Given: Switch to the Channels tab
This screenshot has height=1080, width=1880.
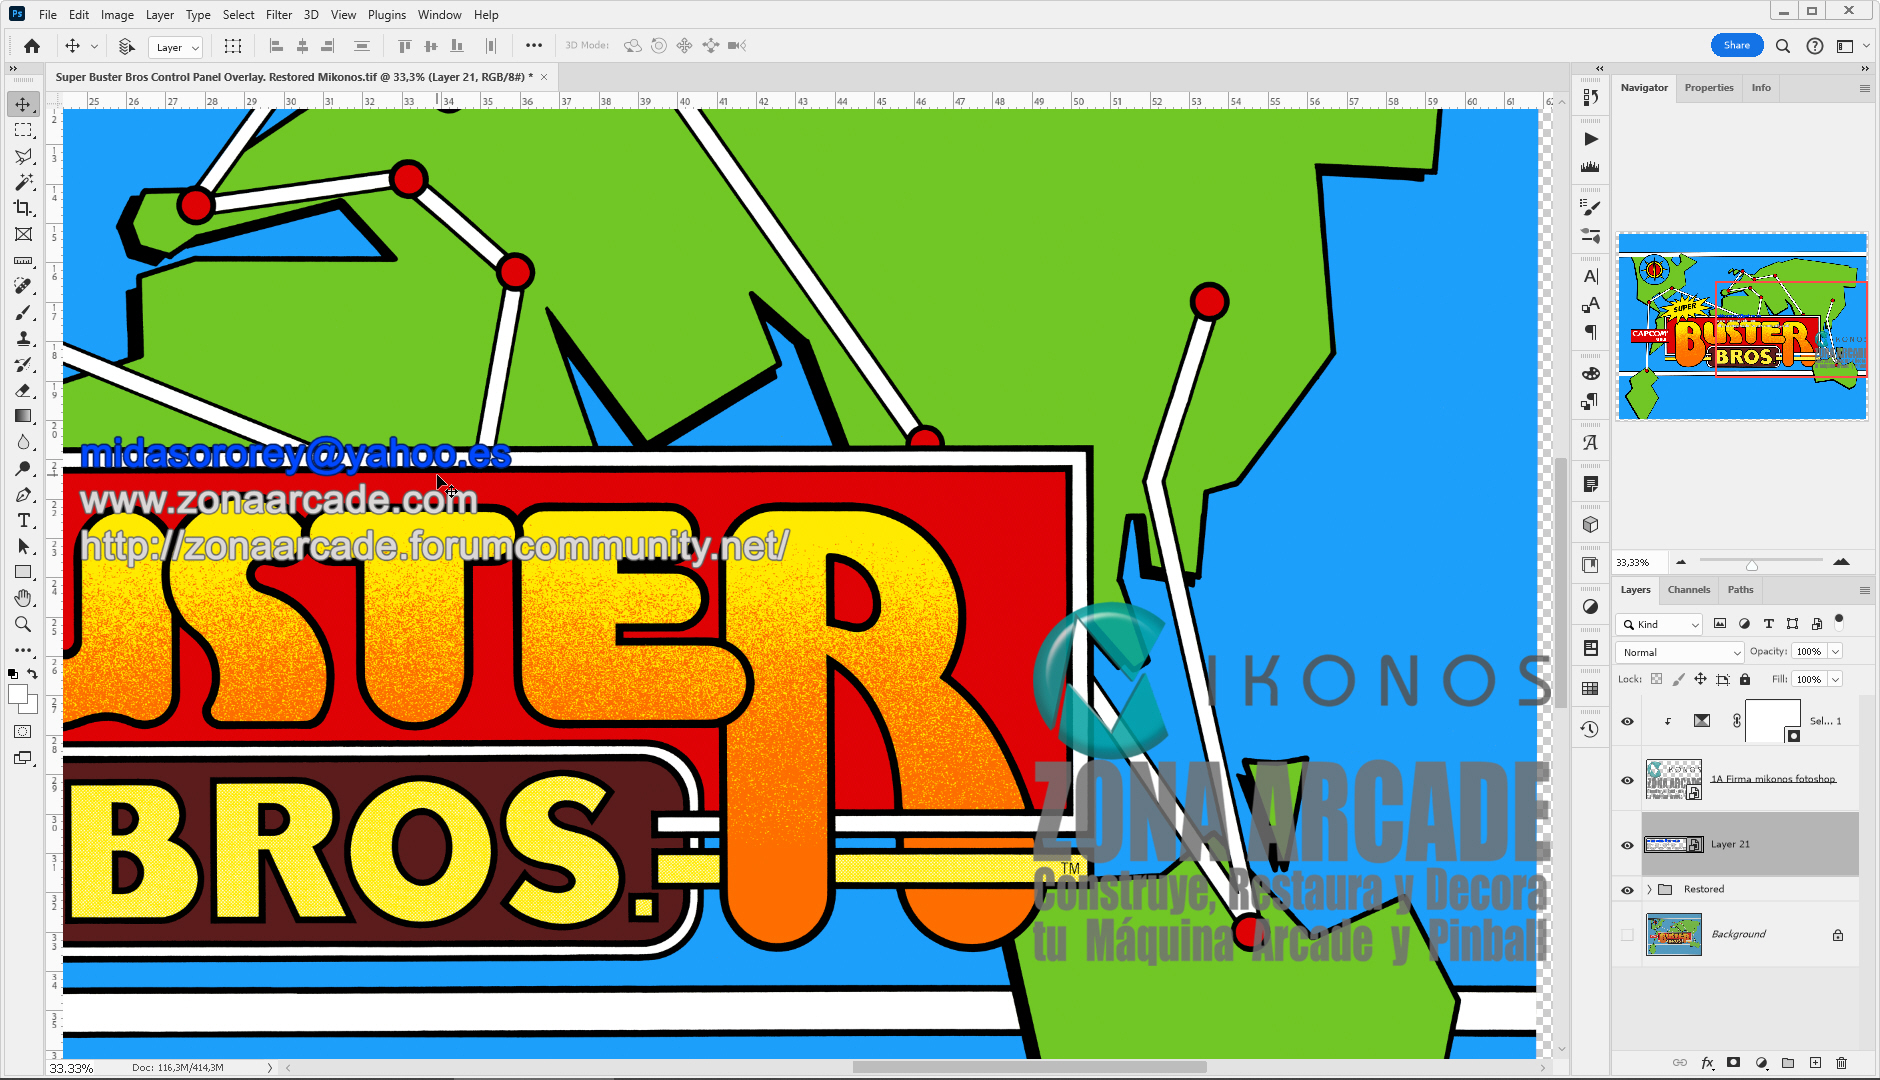Looking at the screenshot, I should (x=1689, y=589).
